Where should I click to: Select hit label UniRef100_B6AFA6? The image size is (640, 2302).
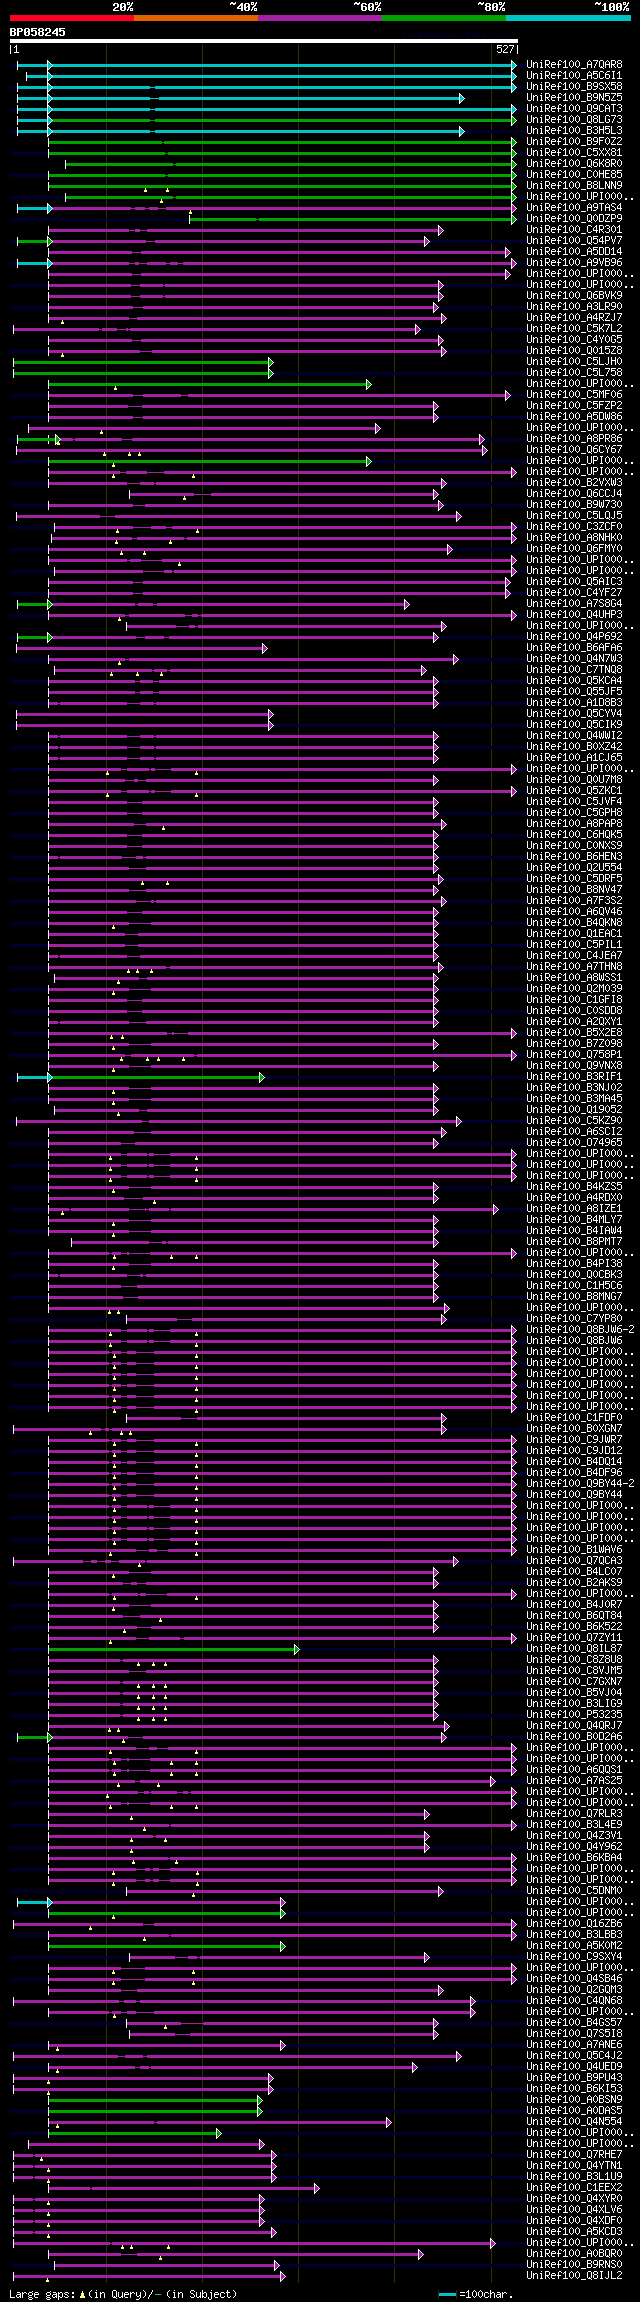click(574, 647)
